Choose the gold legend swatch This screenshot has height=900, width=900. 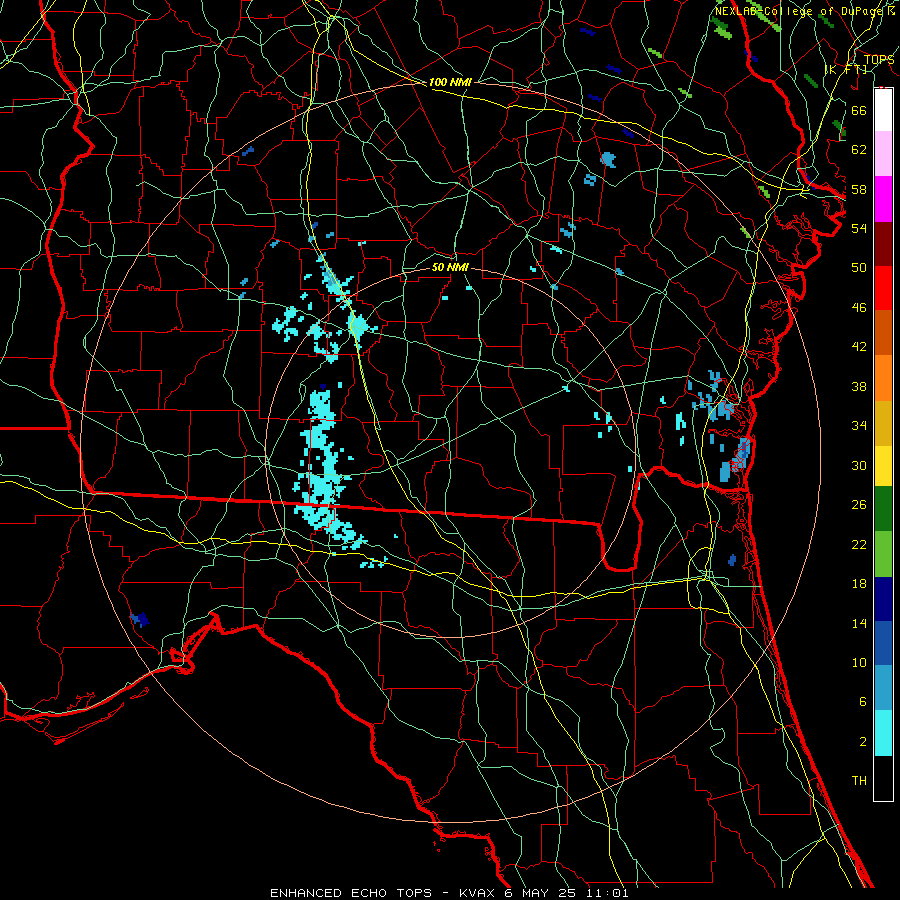(883, 422)
